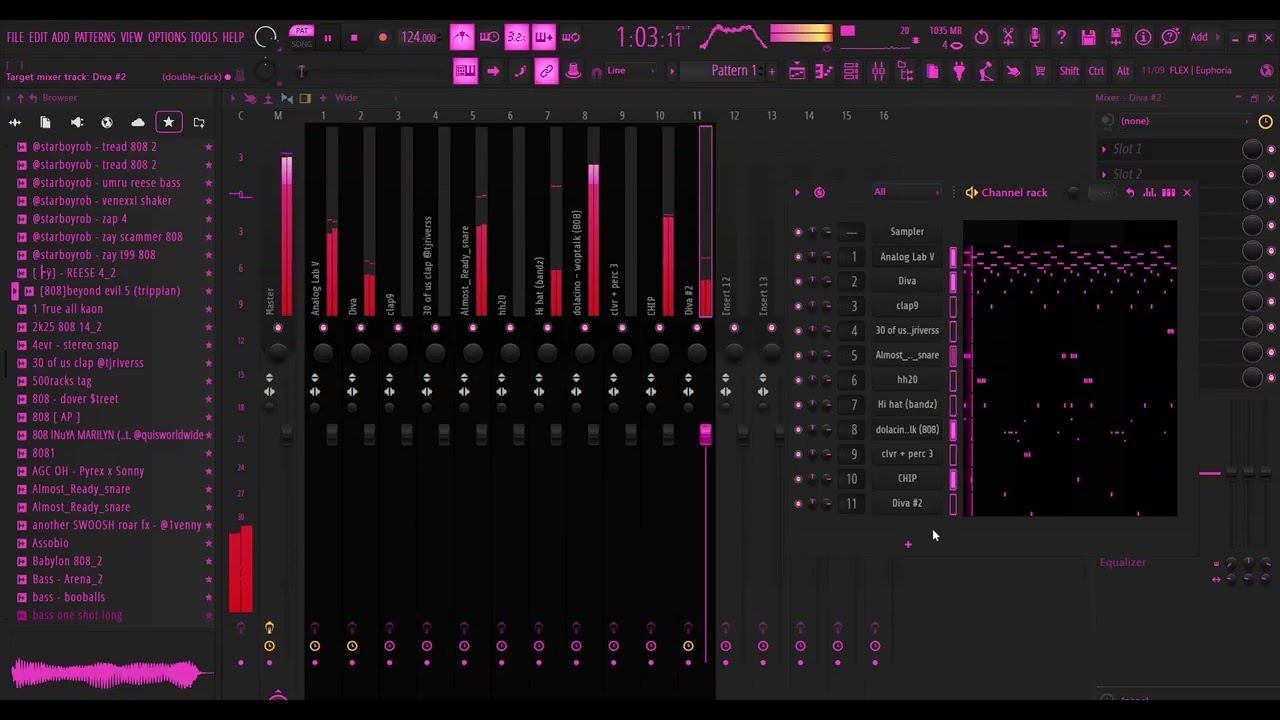Click the typing keyboard to piano icon

465,71
